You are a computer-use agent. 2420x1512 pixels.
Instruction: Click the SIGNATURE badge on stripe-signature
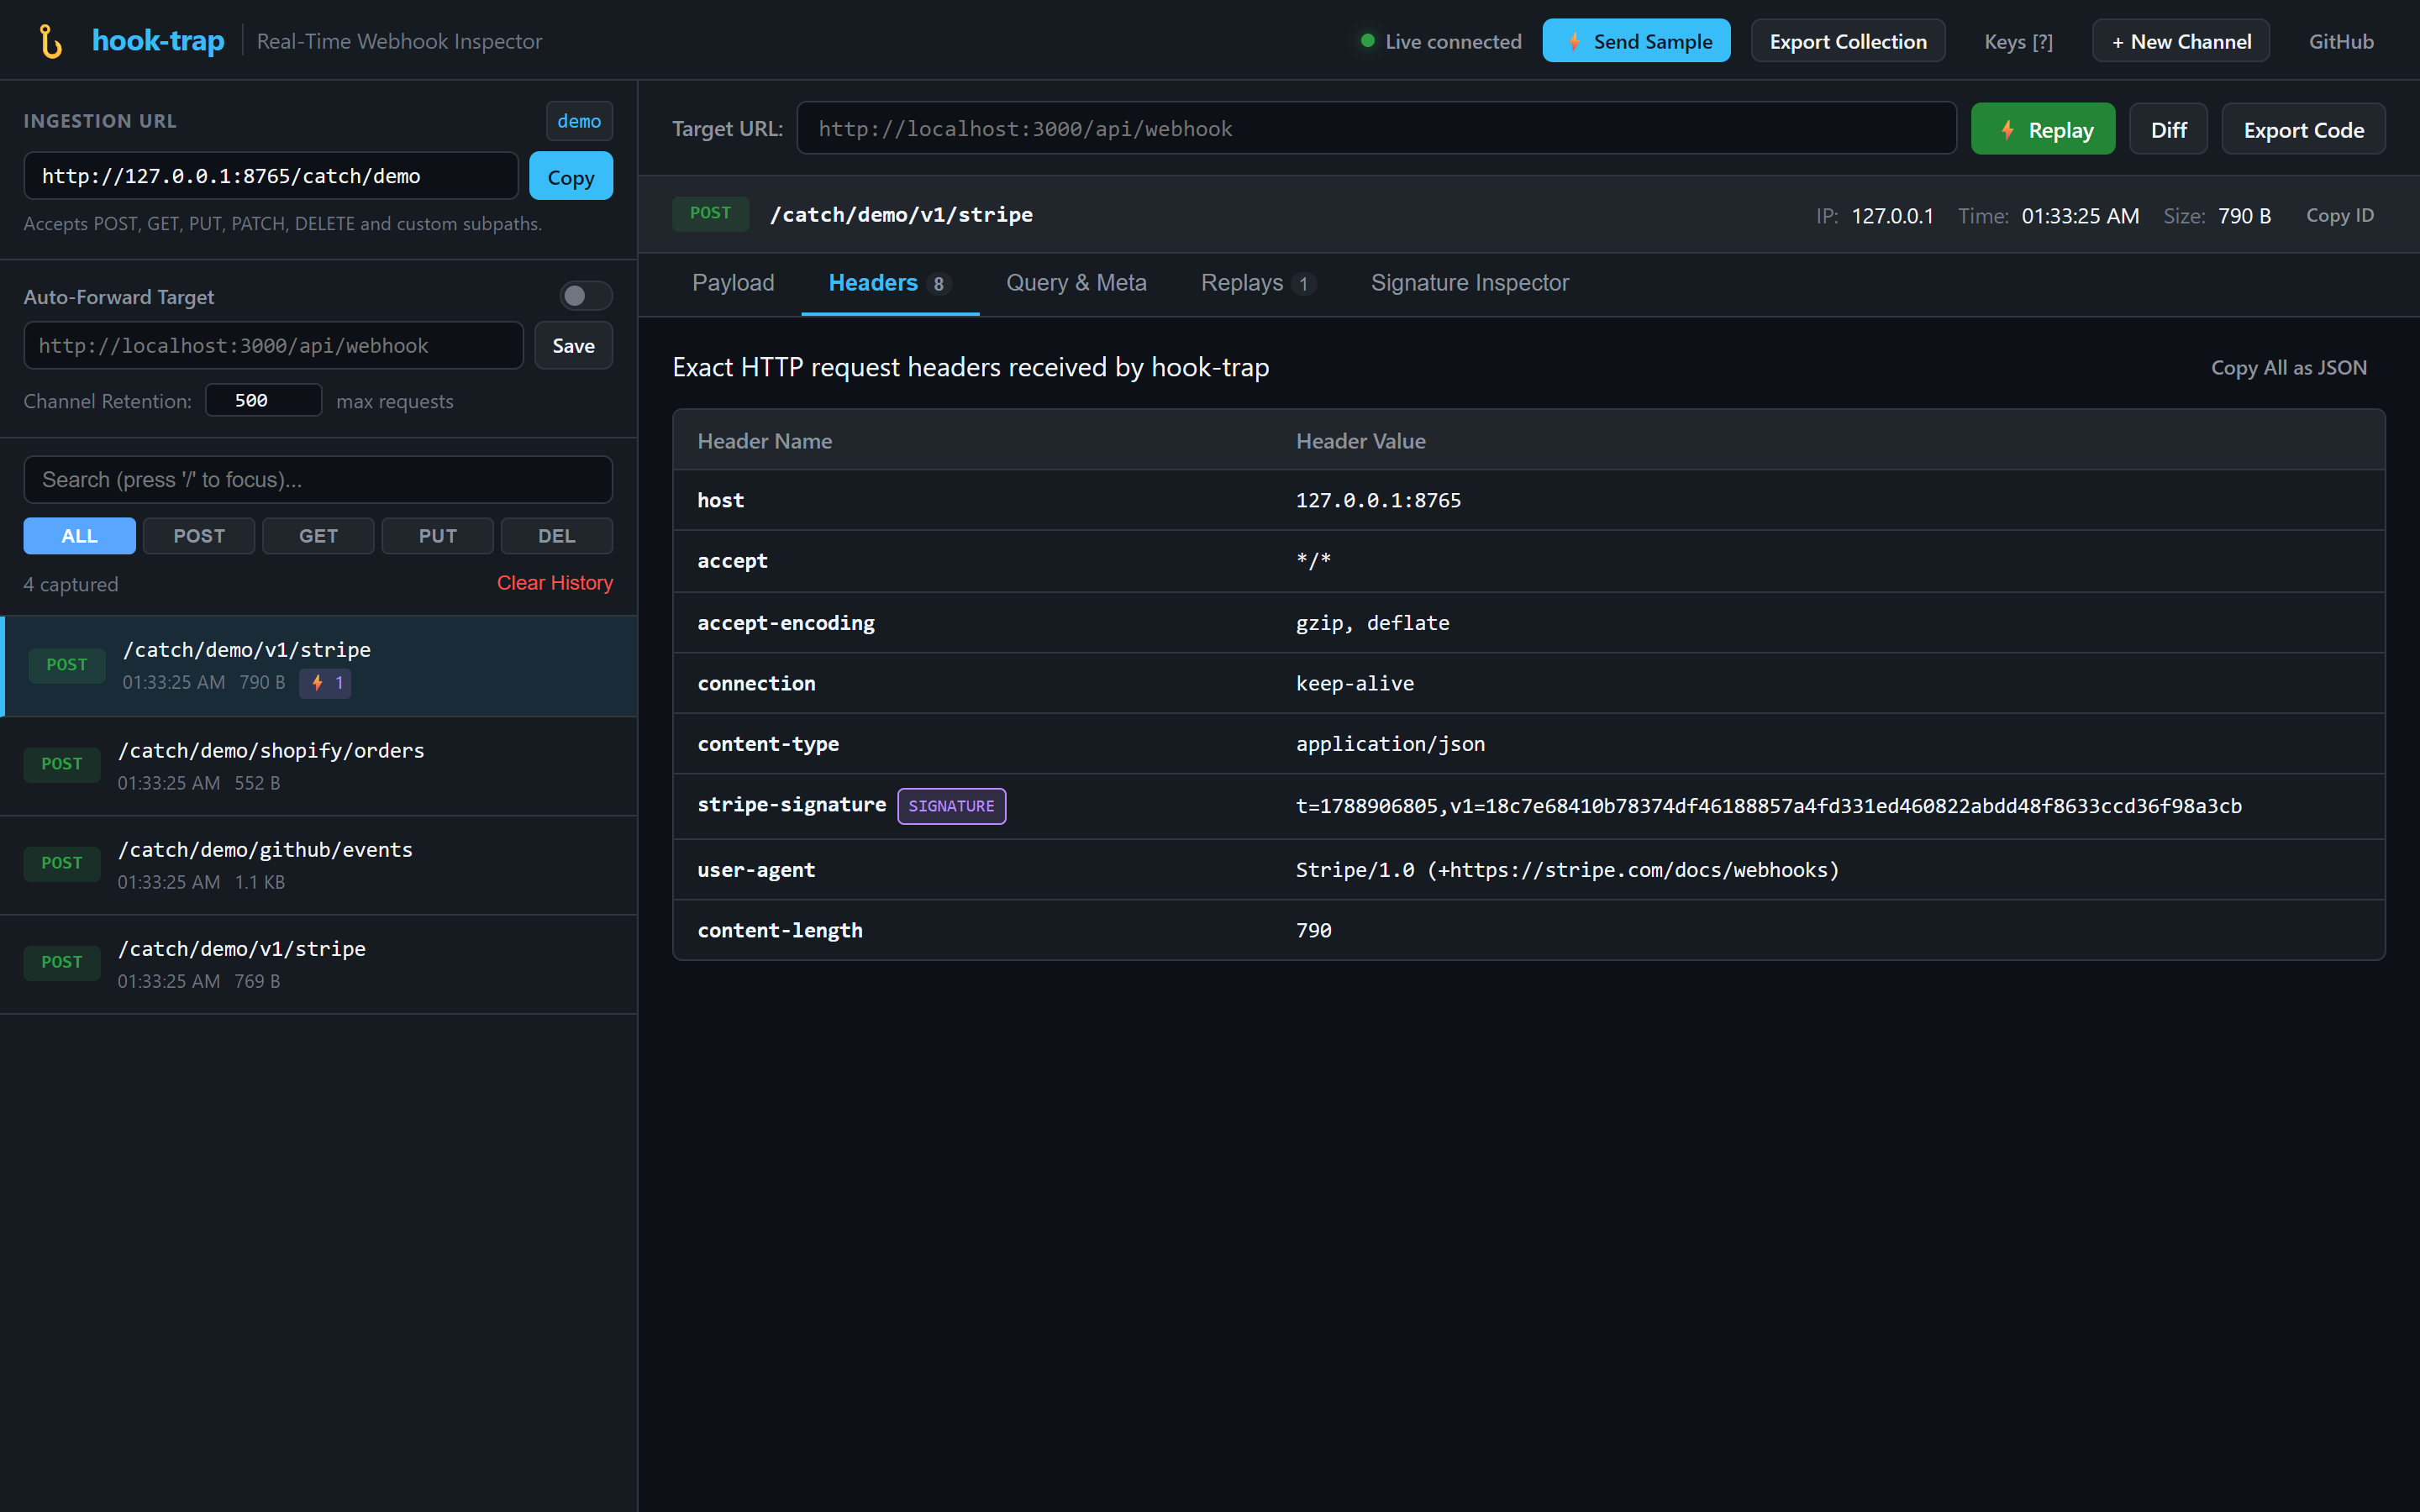pos(951,806)
